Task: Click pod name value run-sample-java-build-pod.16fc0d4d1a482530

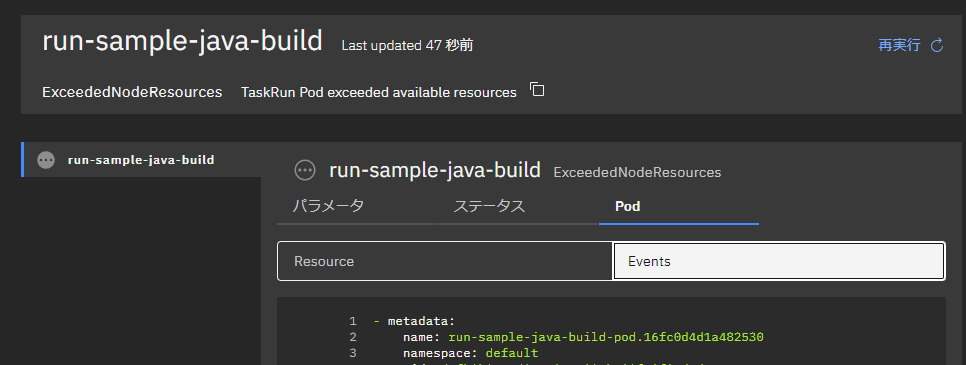Action: (606, 337)
